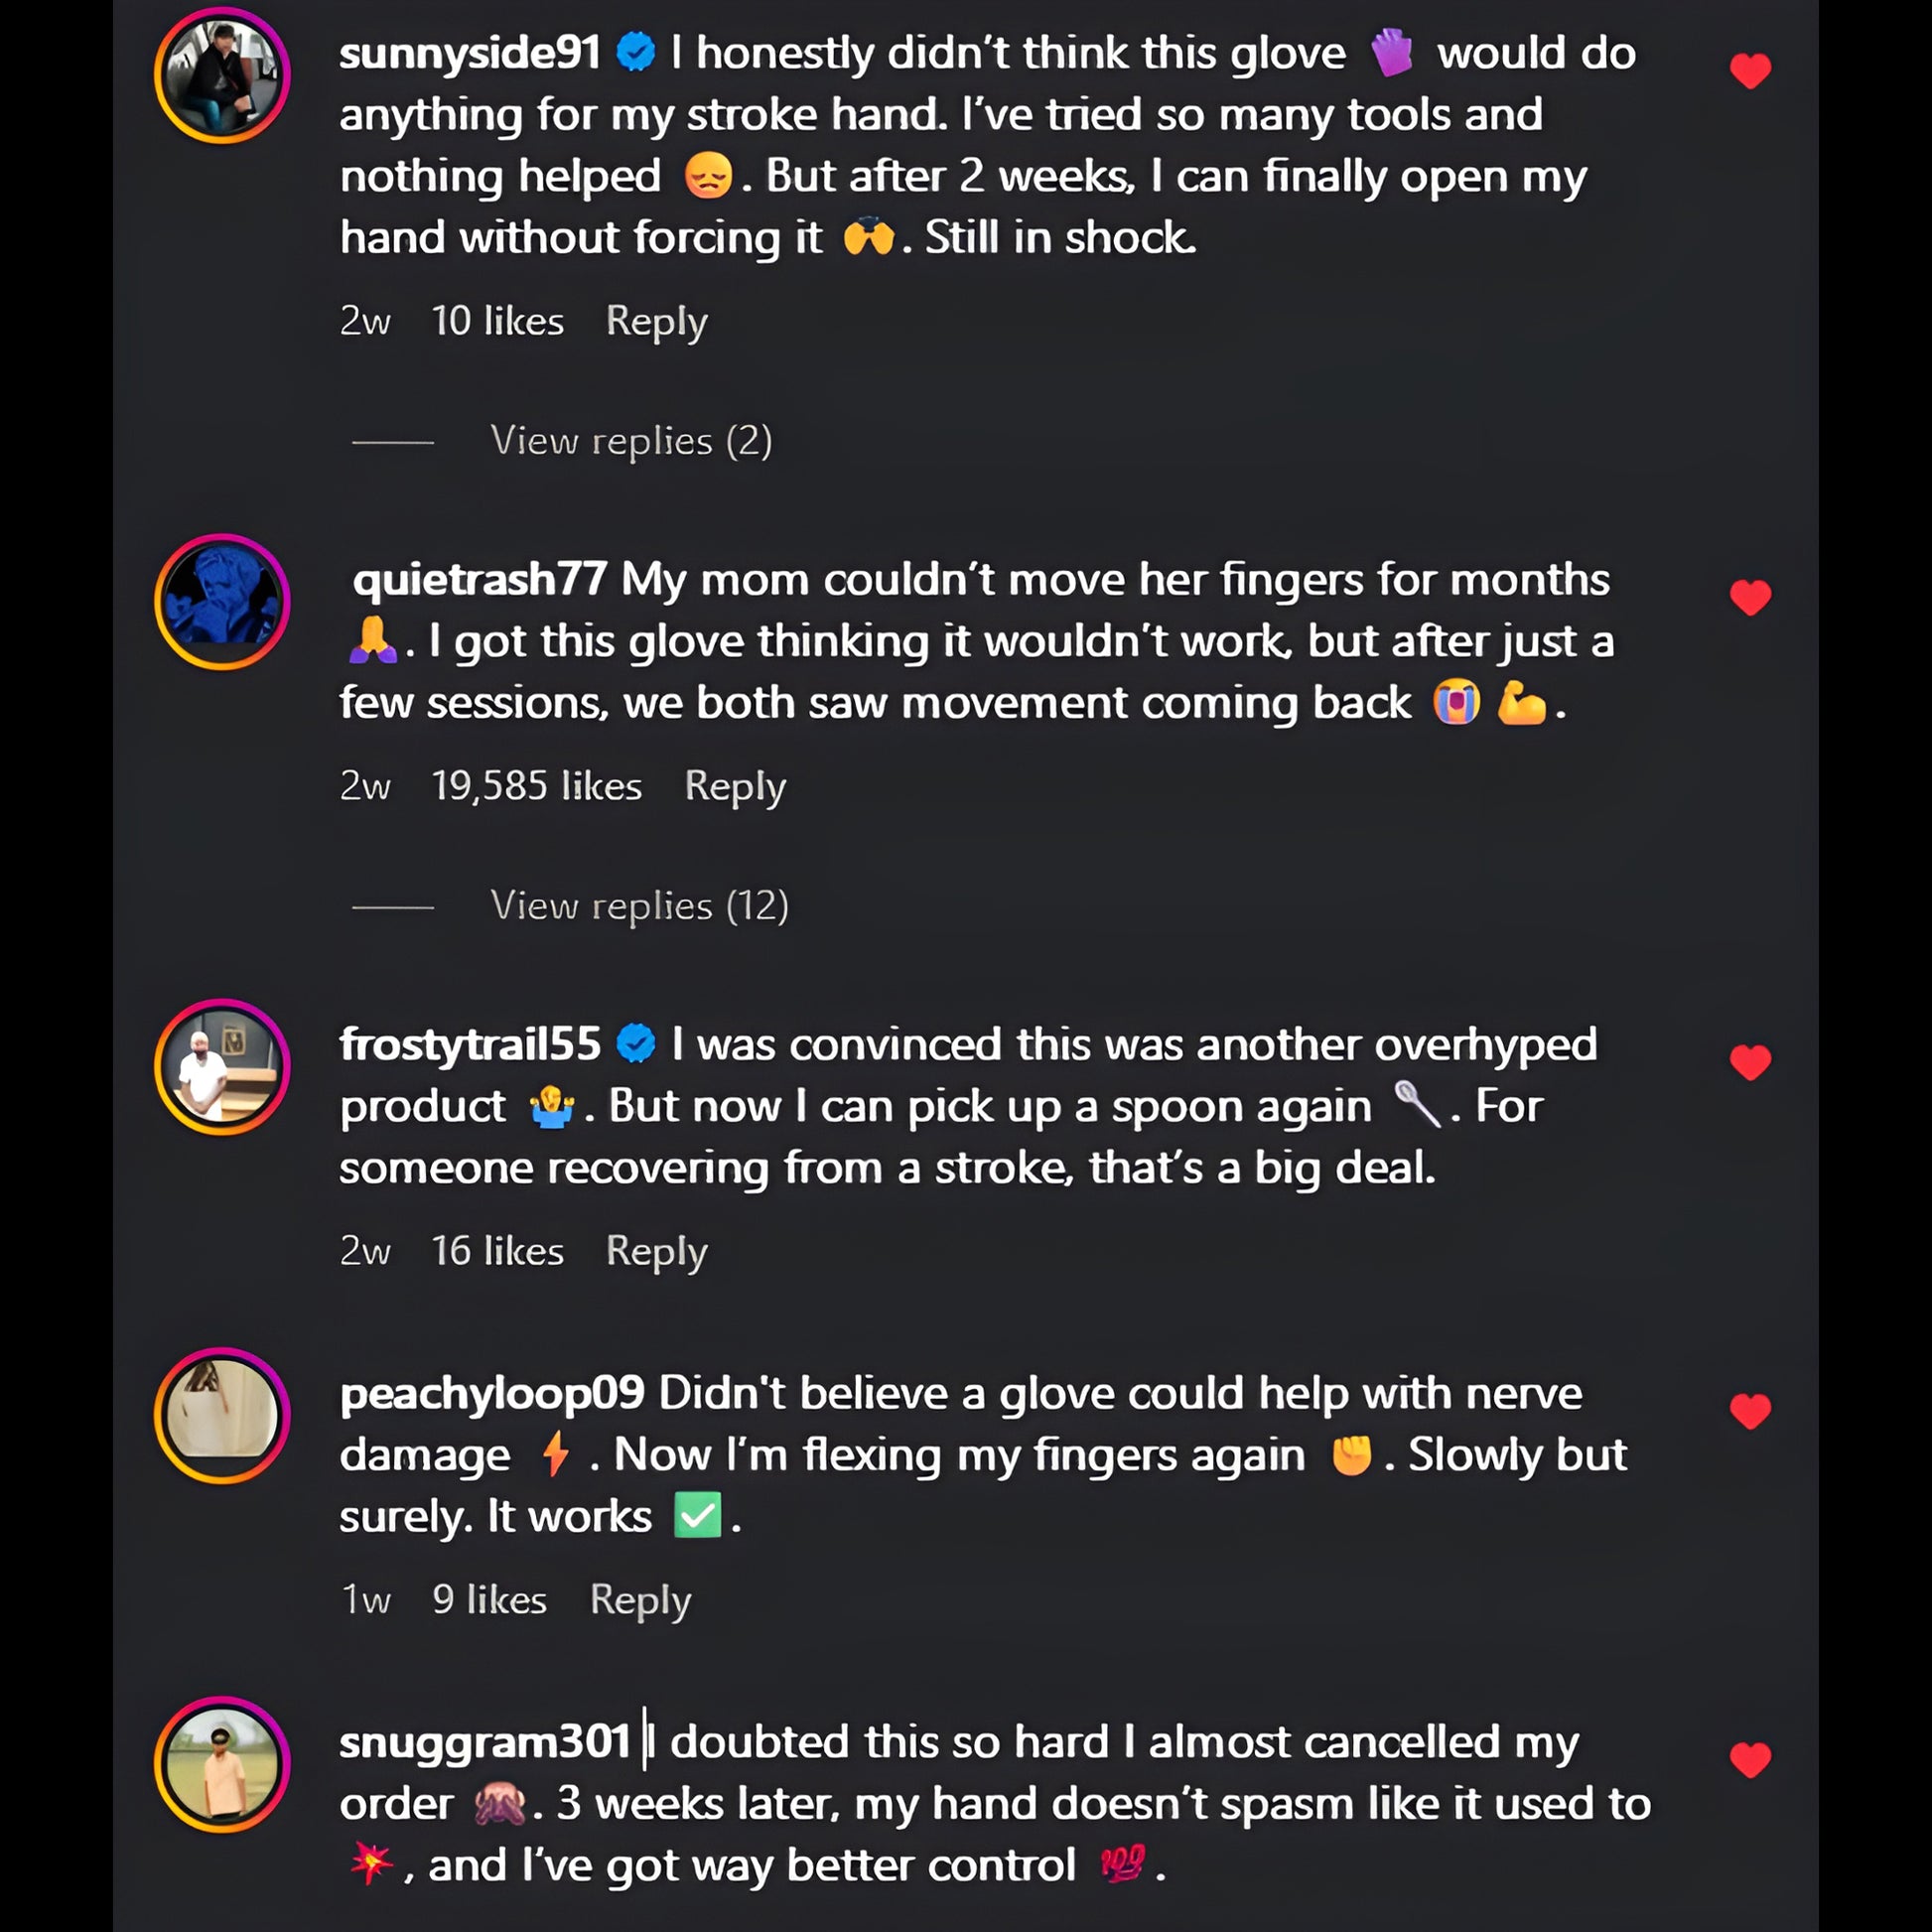View the 19,585 likes list
The height and width of the screenshot is (1932, 1932).
pyautogui.click(x=536, y=787)
